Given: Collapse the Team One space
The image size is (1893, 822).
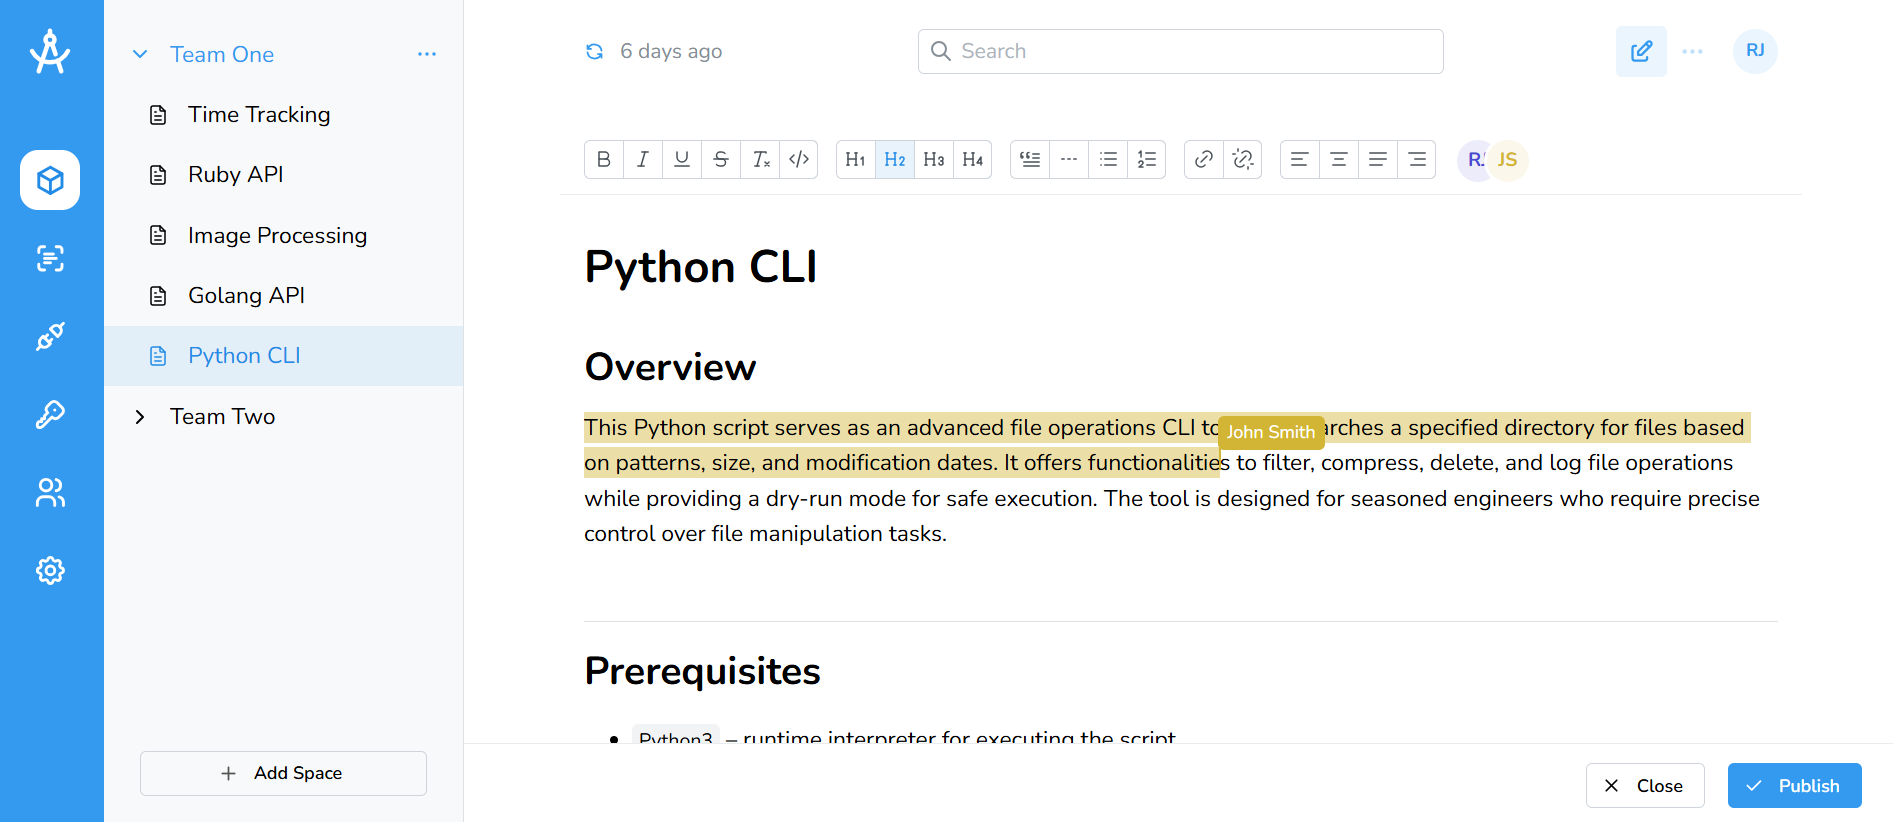Looking at the screenshot, I should pos(140,54).
